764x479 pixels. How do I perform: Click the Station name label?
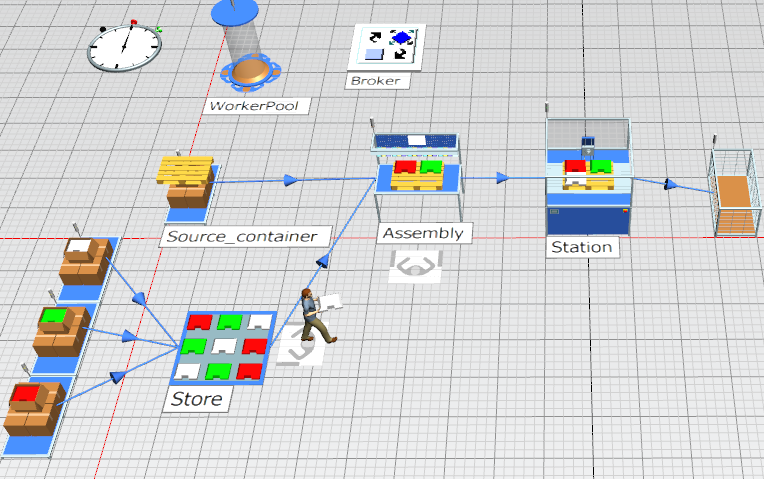[581, 246]
